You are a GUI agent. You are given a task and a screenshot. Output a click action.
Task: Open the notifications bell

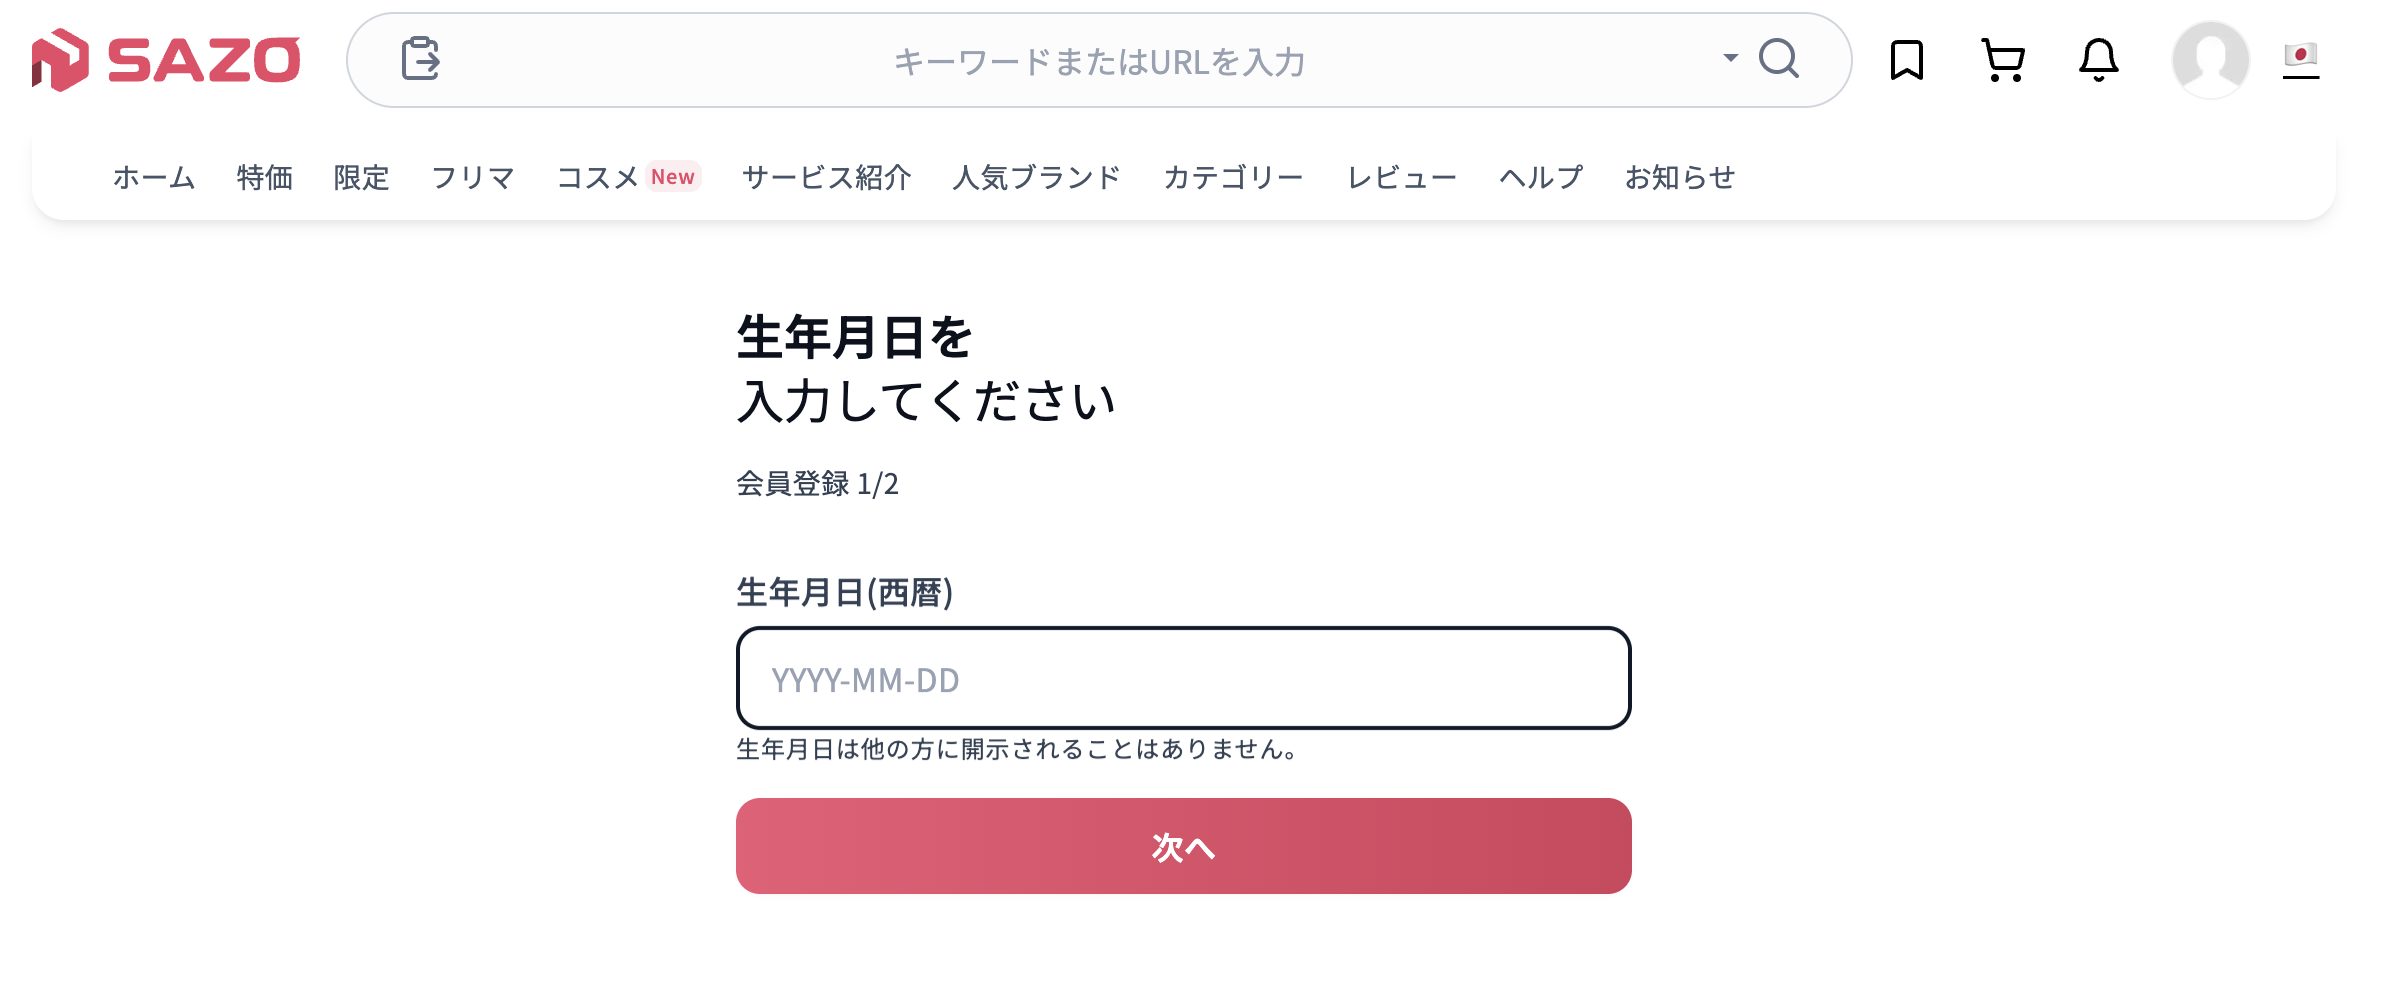click(2098, 60)
